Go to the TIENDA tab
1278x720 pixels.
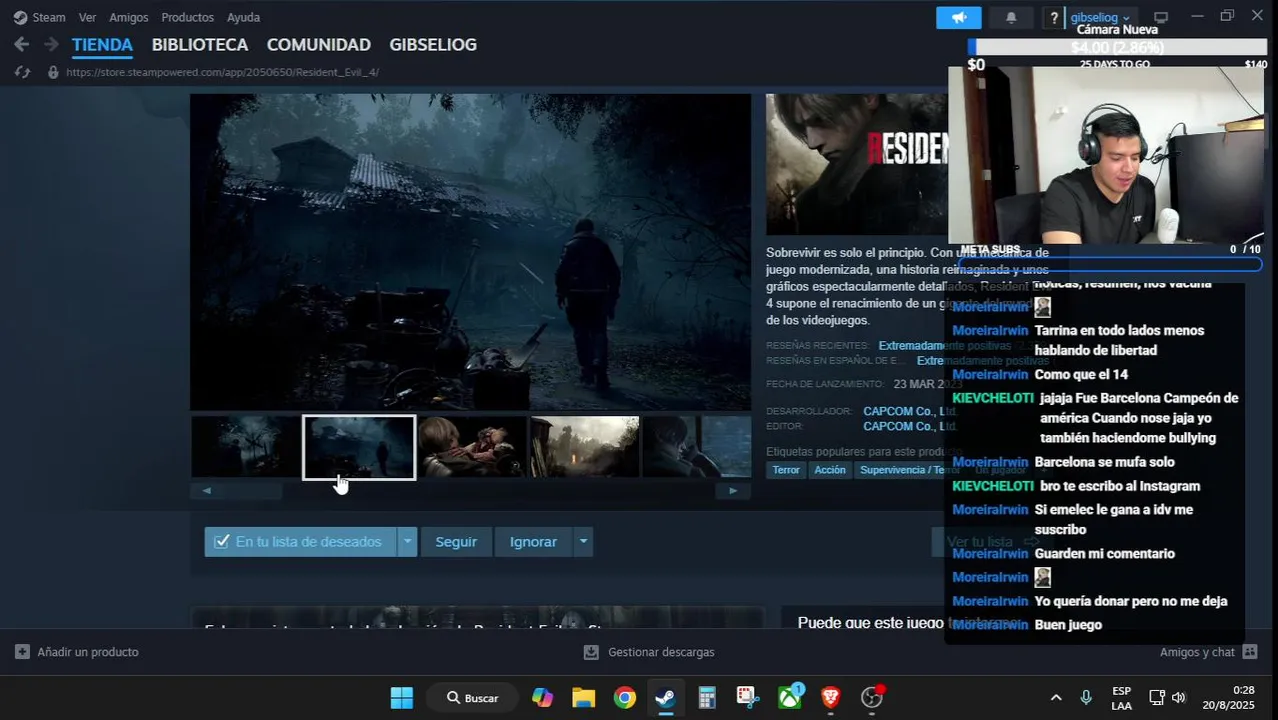click(x=102, y=45)
